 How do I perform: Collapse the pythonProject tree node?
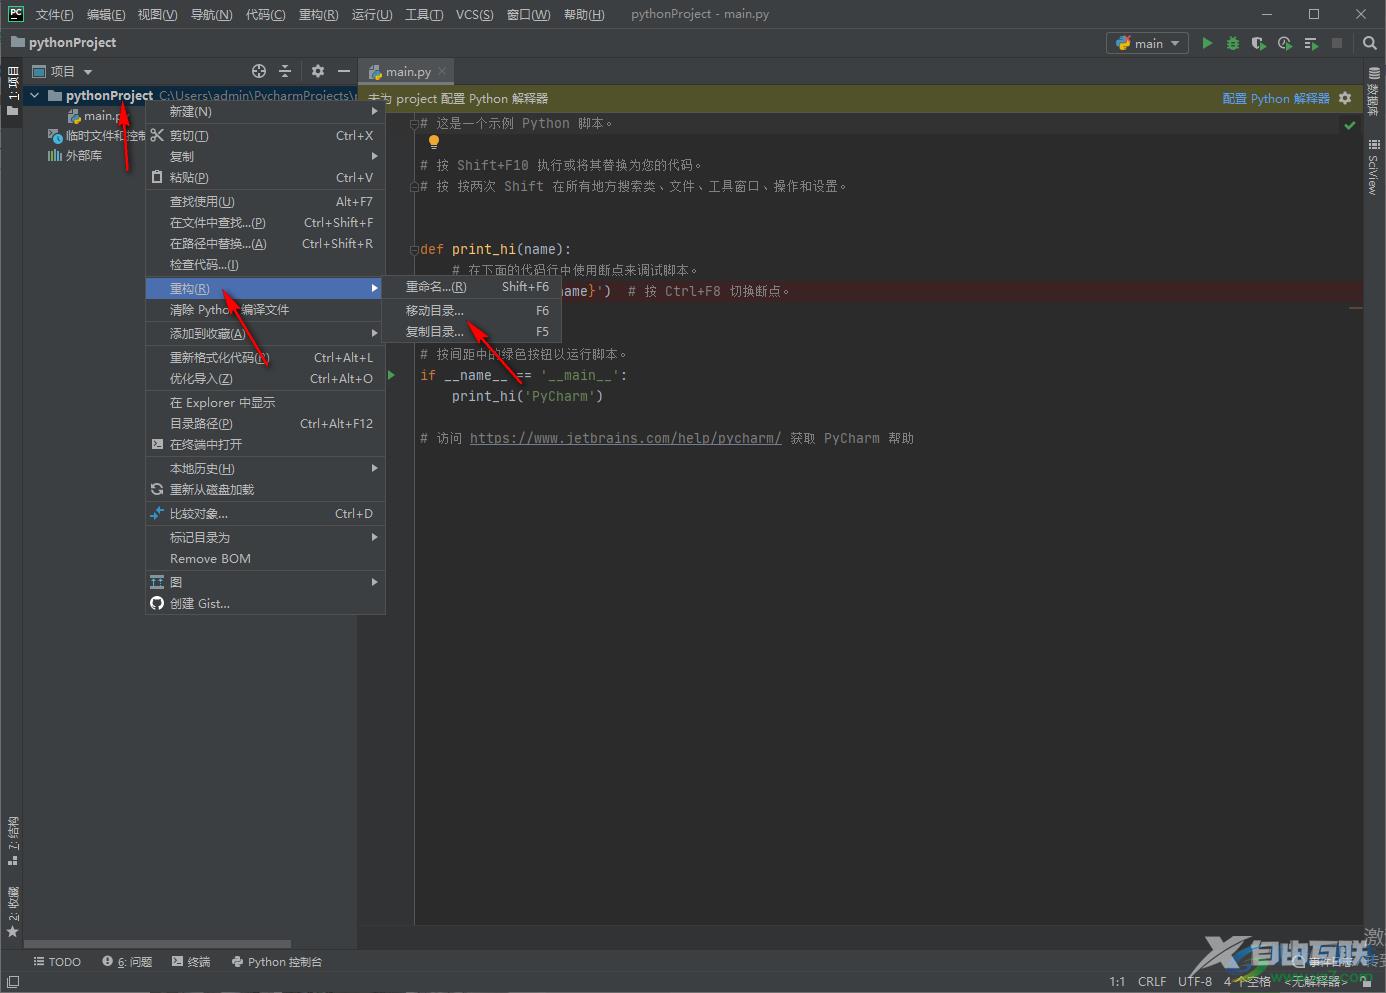[35, 96]
